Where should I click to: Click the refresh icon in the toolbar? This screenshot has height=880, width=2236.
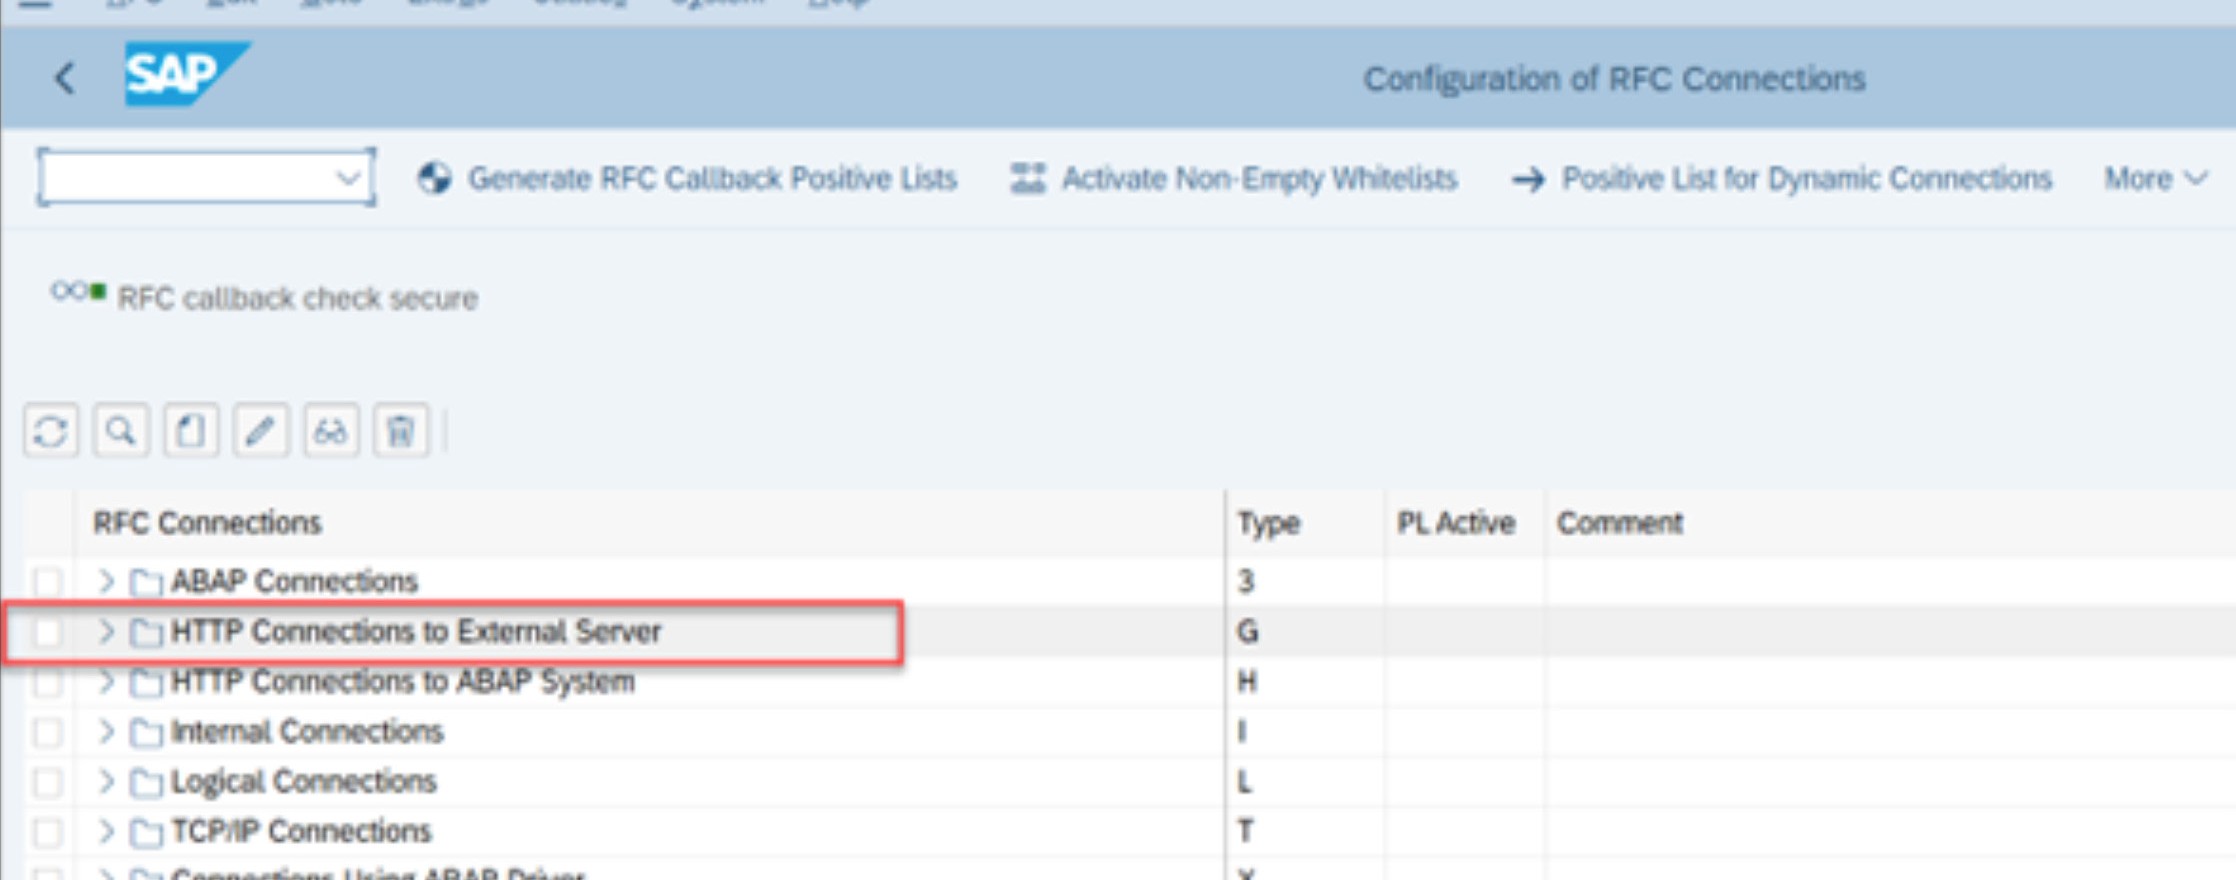pyautogui.click(x=51, y=431)
